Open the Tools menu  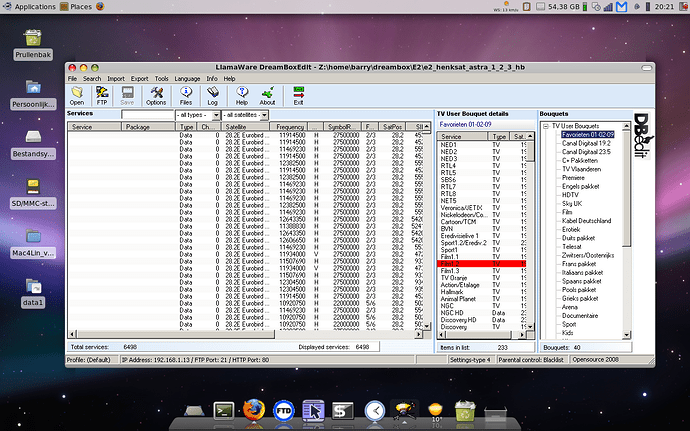pyautogui.click(x=161, y=78)
